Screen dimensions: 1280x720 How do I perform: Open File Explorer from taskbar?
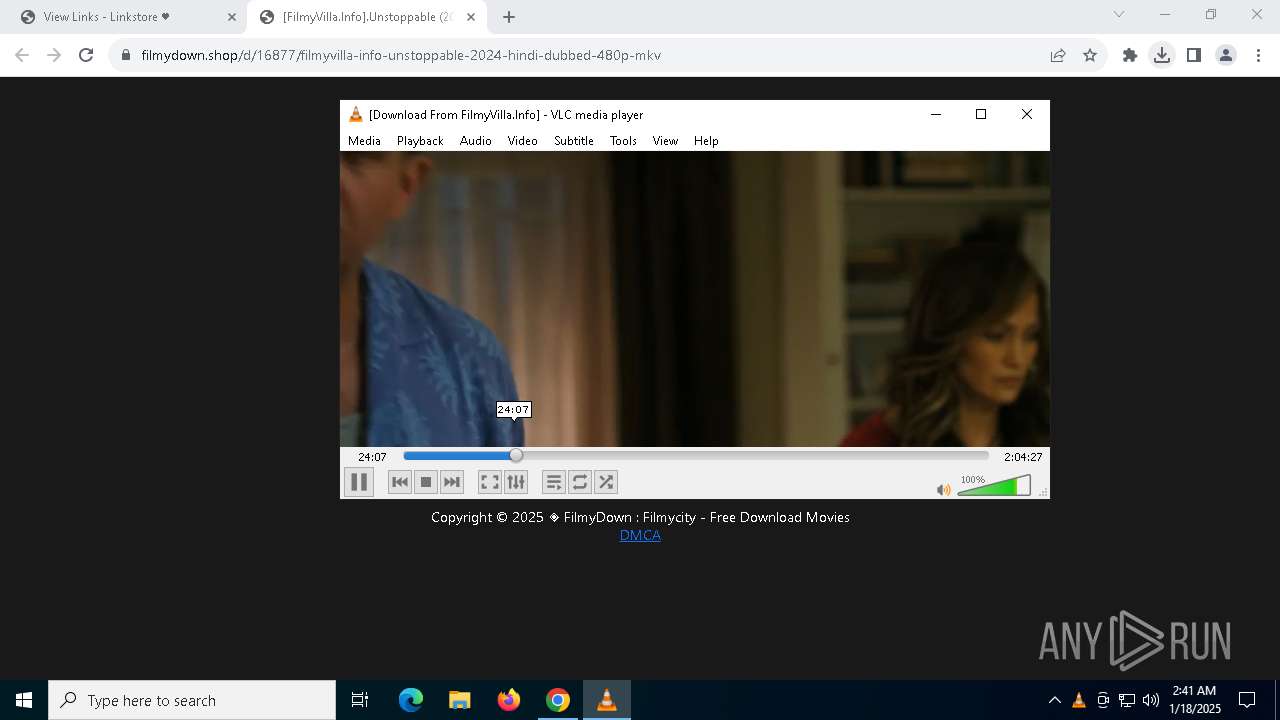tap(459, 700)
